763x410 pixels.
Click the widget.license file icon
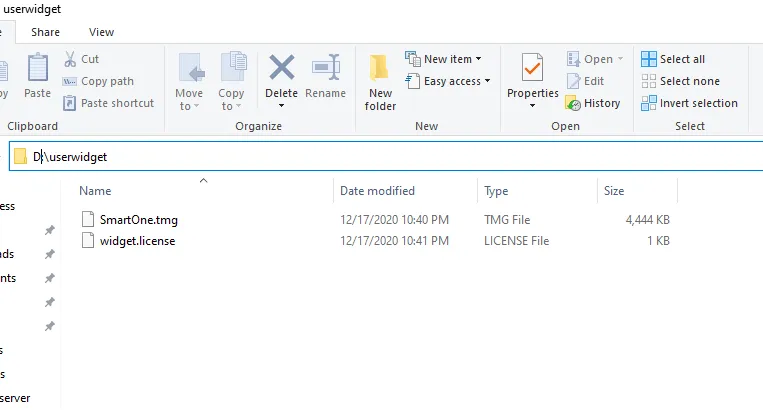(88, 240)
